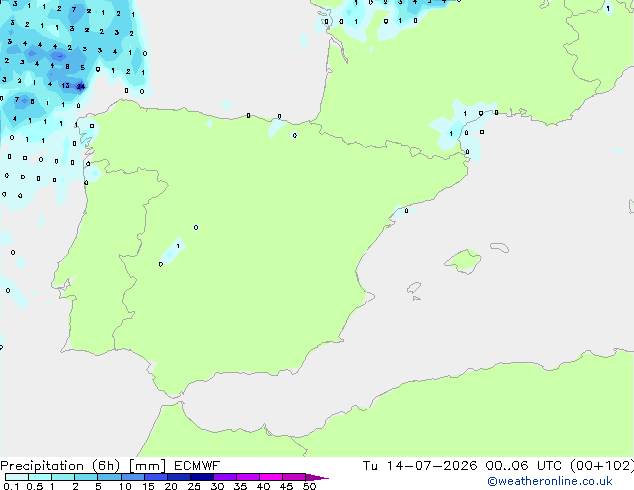Click the 10–15 mm legend color box

[133, 477]
